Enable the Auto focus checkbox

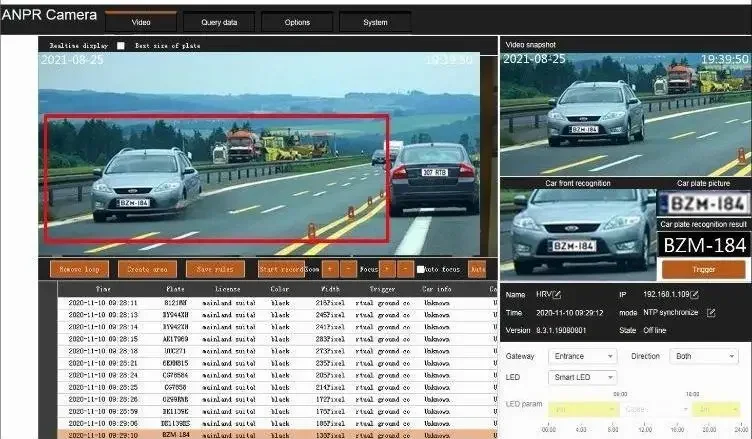pyautogui.click(x=421, y=270)
